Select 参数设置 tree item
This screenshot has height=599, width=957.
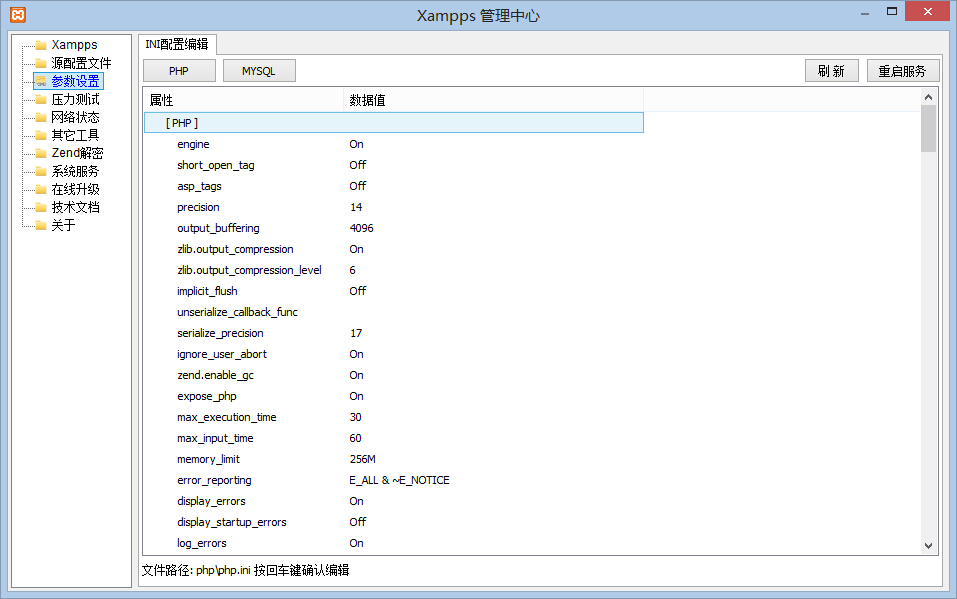pyautogui.click(x=76, y=81)
